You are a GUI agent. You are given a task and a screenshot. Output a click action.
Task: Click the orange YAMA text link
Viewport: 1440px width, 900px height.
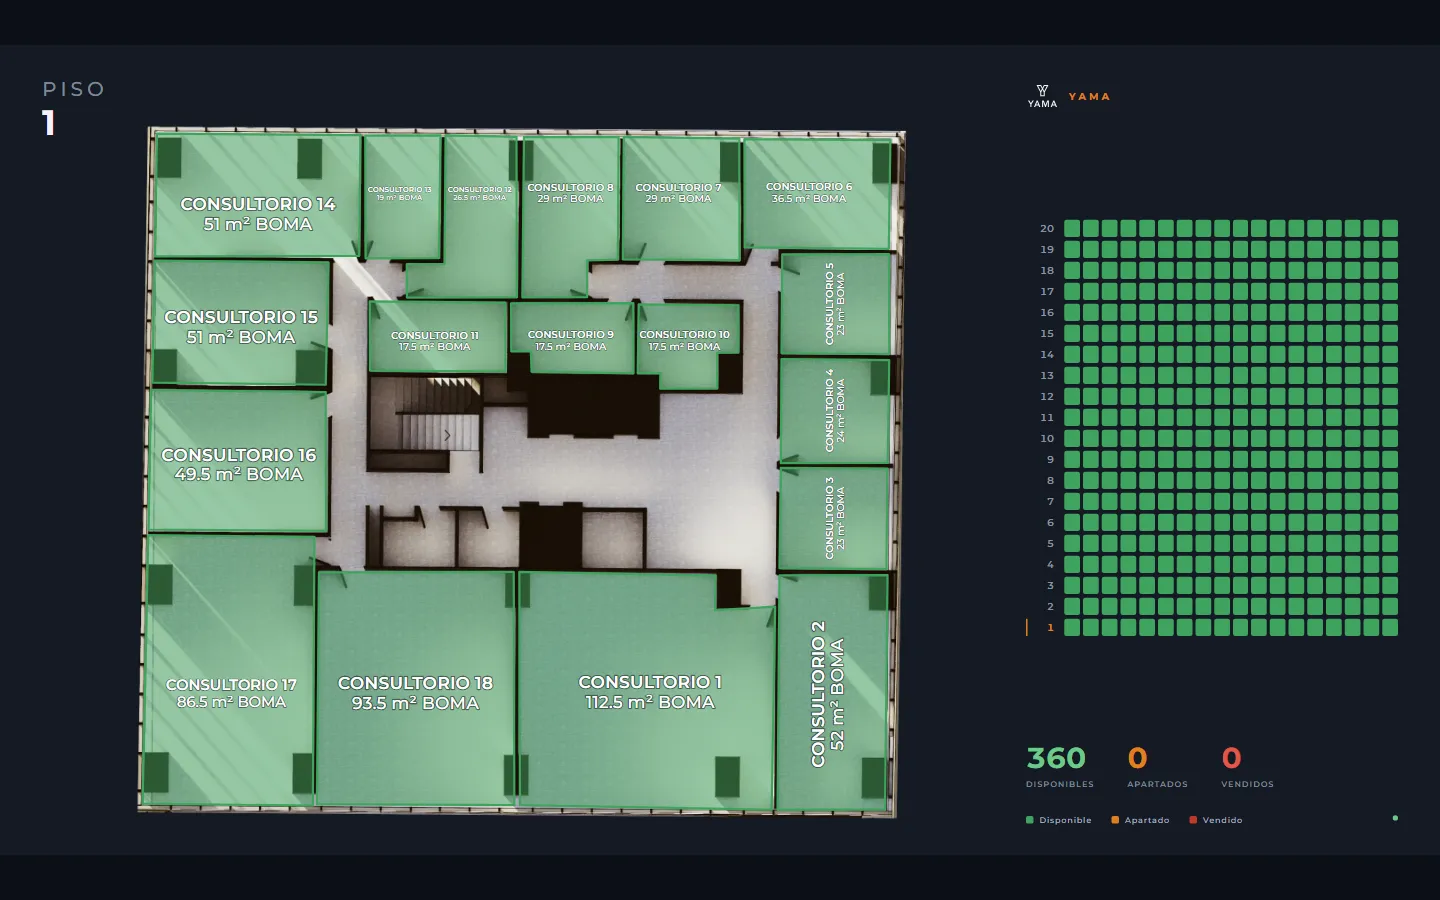point(1089,97)
